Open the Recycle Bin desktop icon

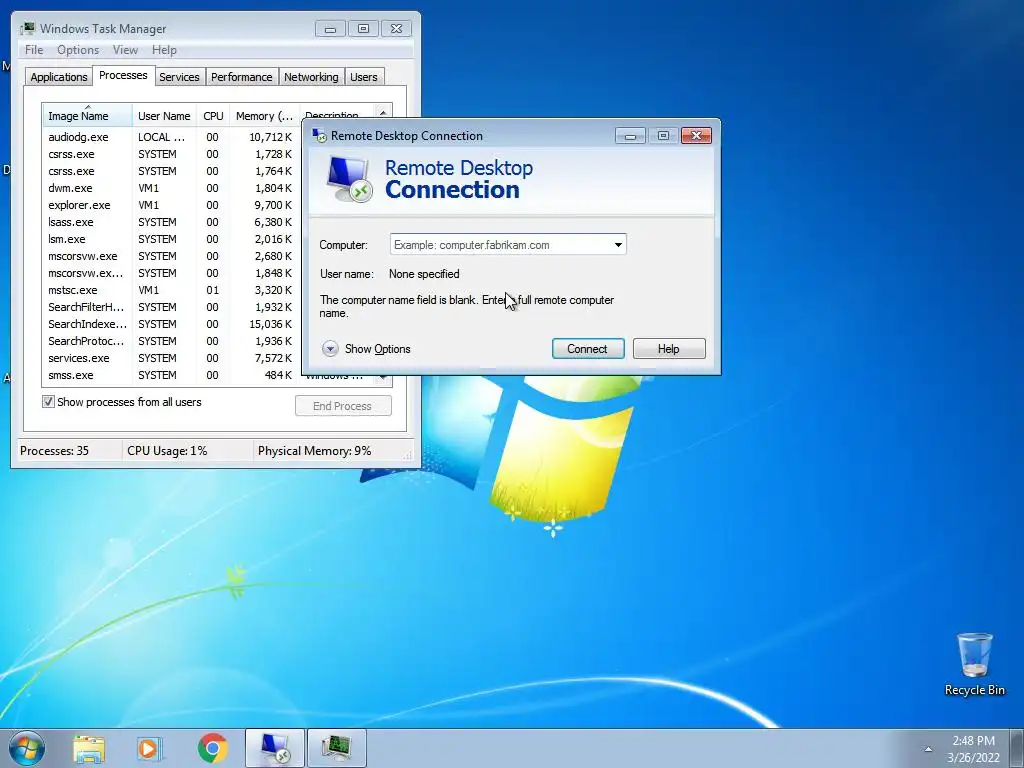[974, 664]
